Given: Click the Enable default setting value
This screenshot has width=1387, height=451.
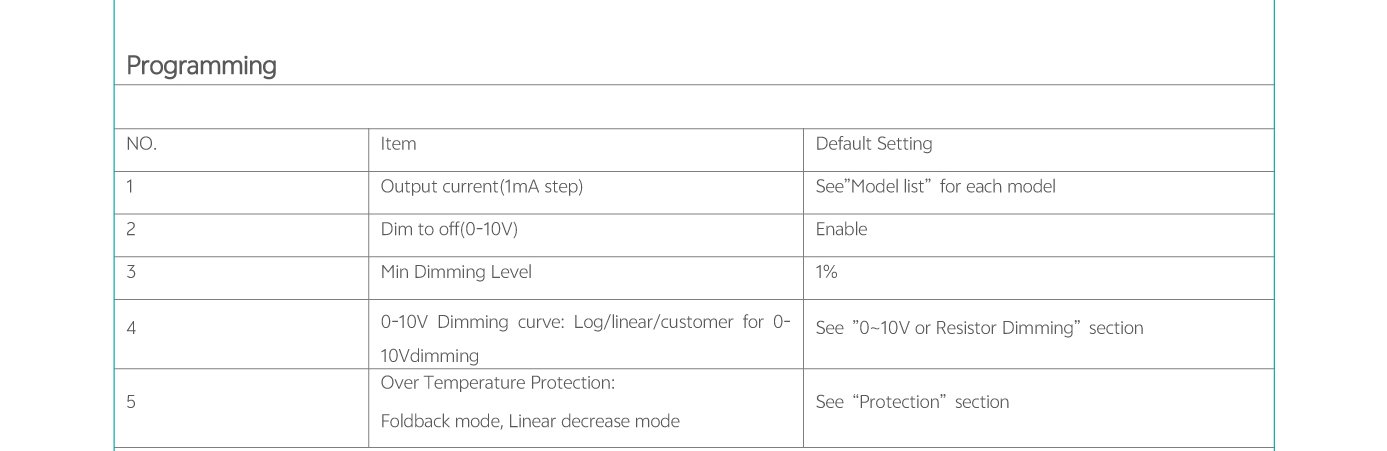Looking at the screenshot, I should tap(841, 229).
